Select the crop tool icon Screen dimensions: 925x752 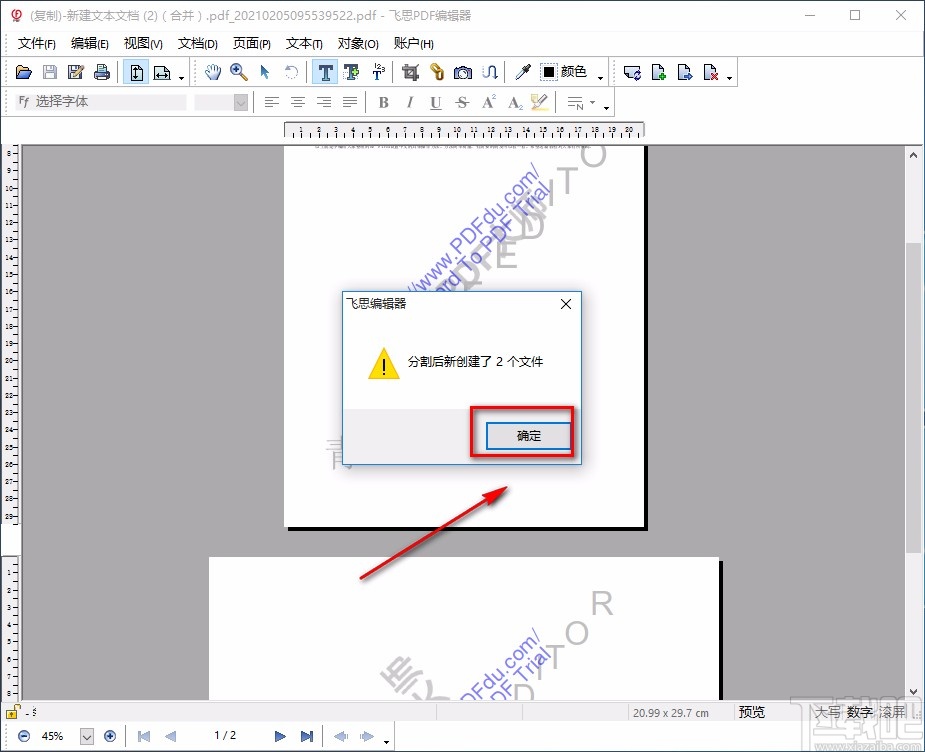pyautogui.click(x=411, y=73)
